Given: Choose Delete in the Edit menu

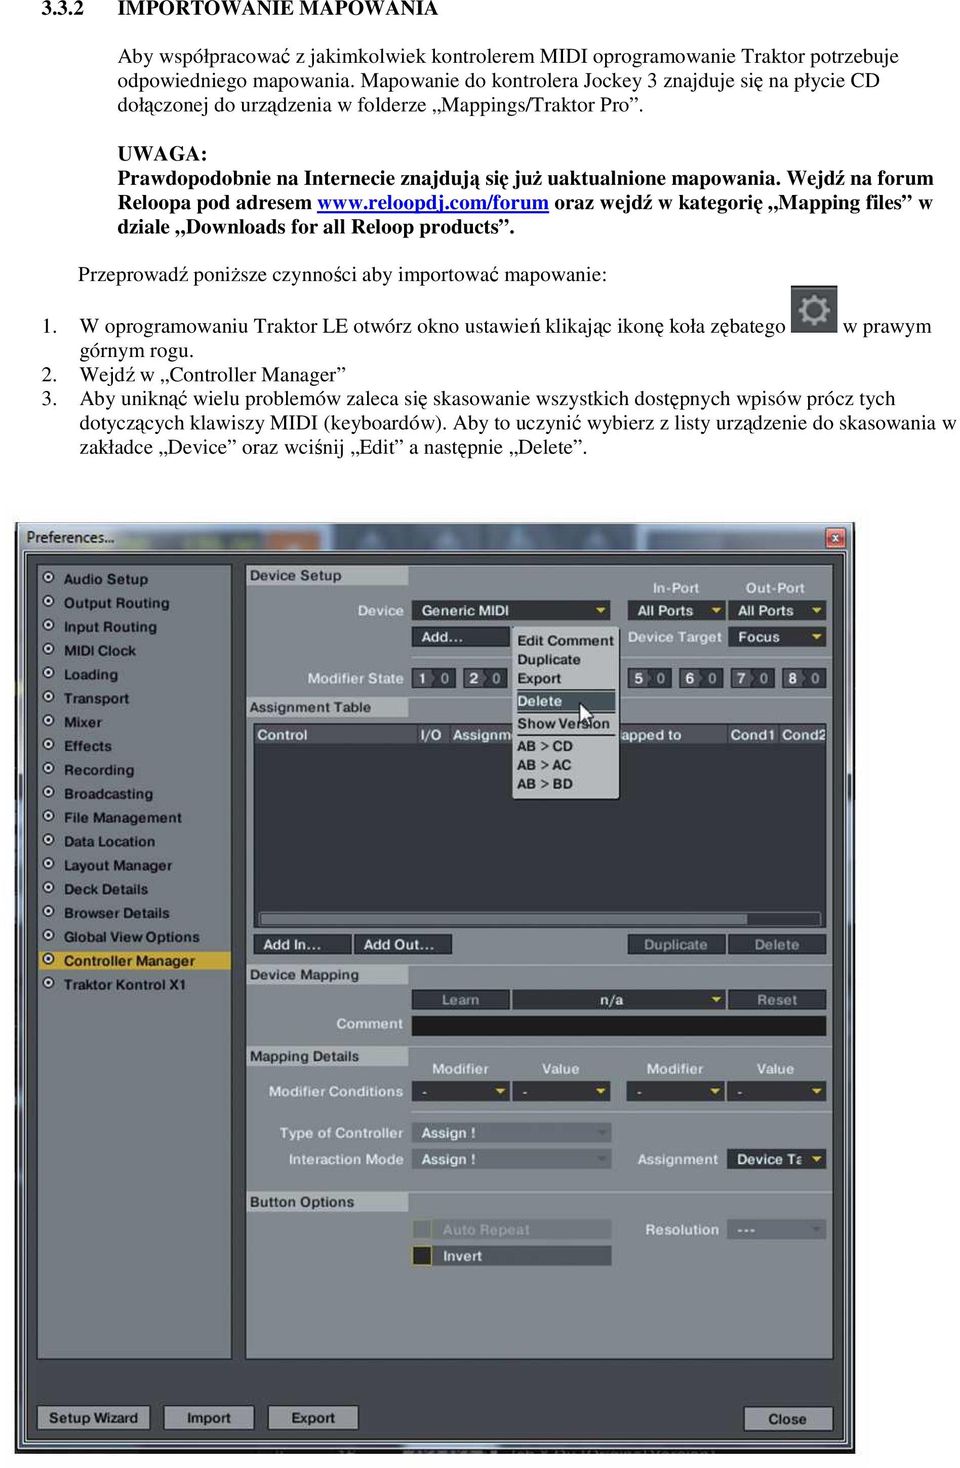Looking at the screenshot, I should pos(565,701).
